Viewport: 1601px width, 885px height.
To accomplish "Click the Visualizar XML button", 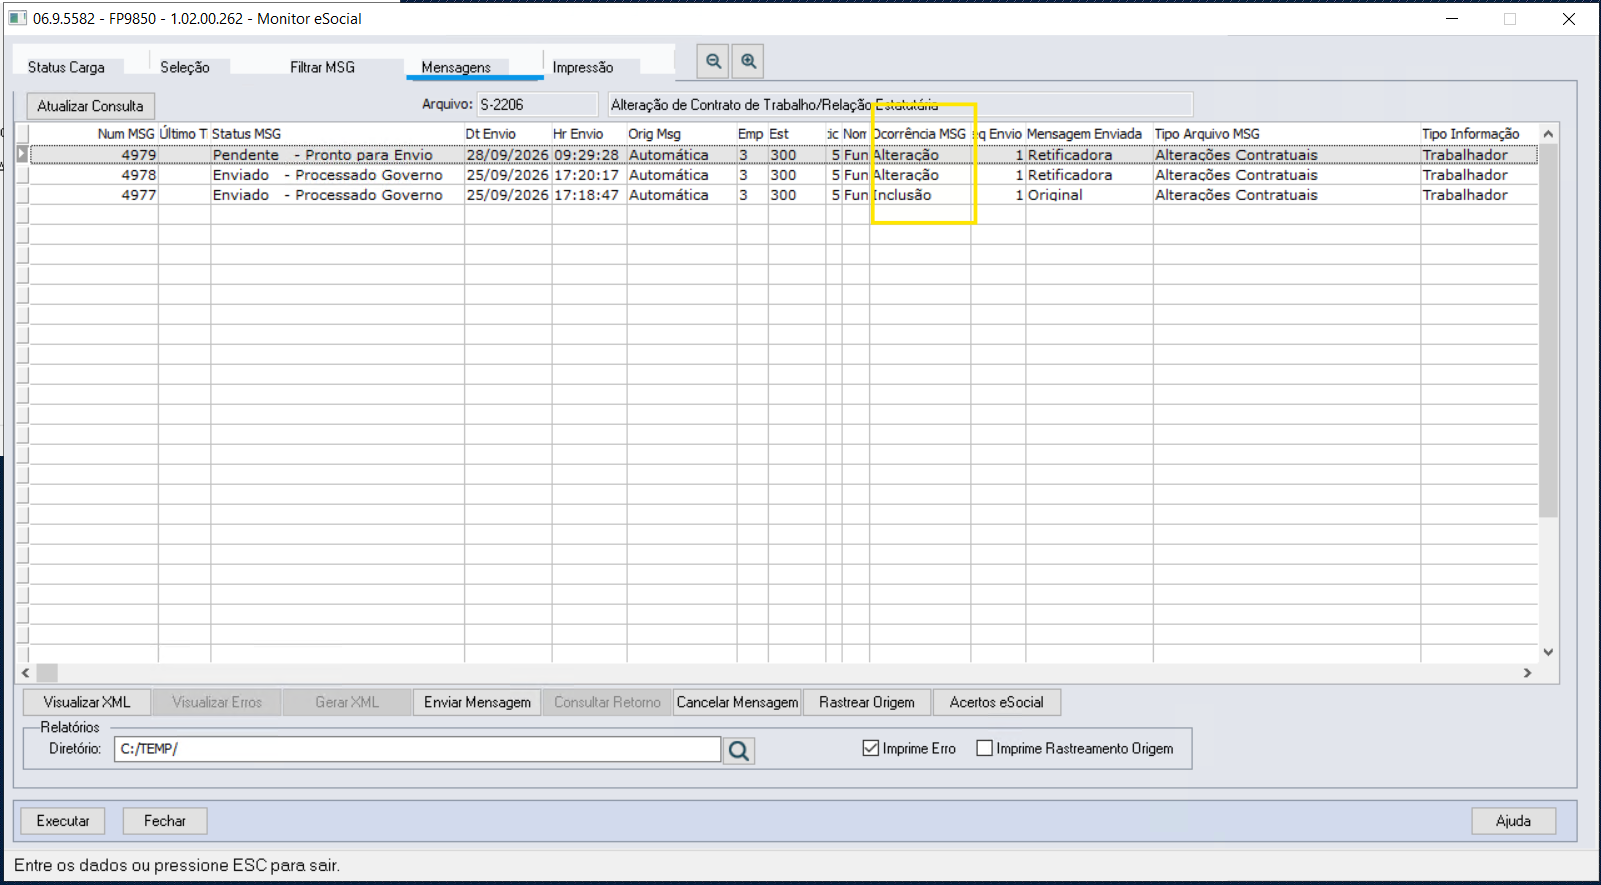I will coord(87,702).
